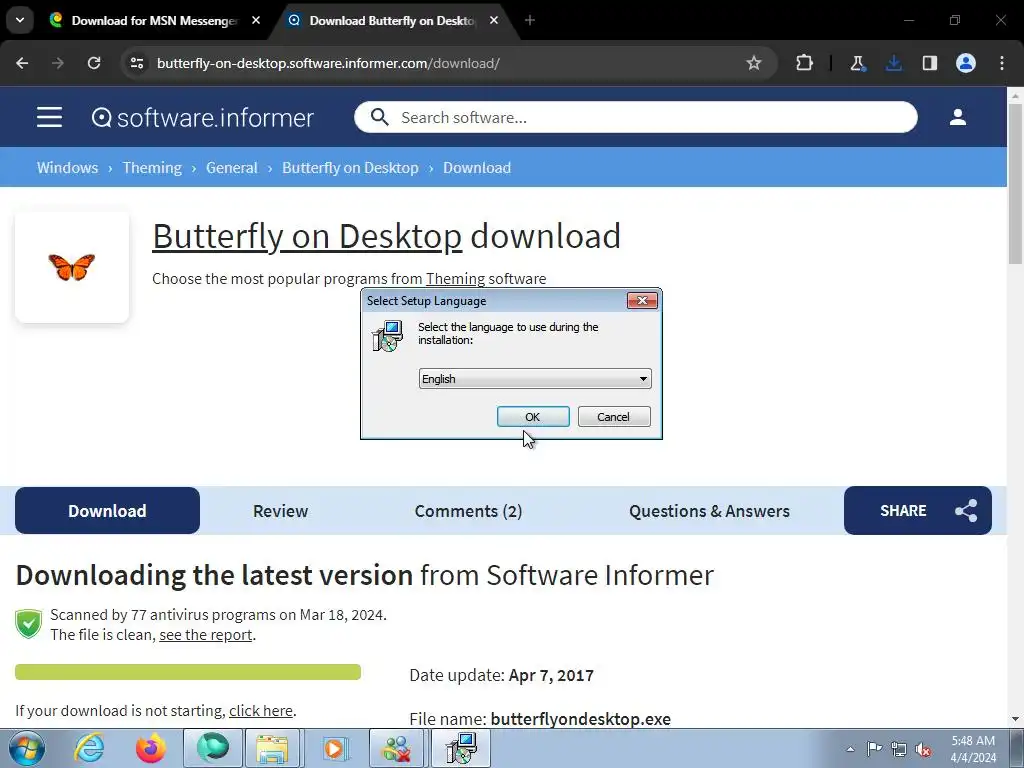
Task: Close the MSN Messenger tab
Action: [x=256, y=21]
